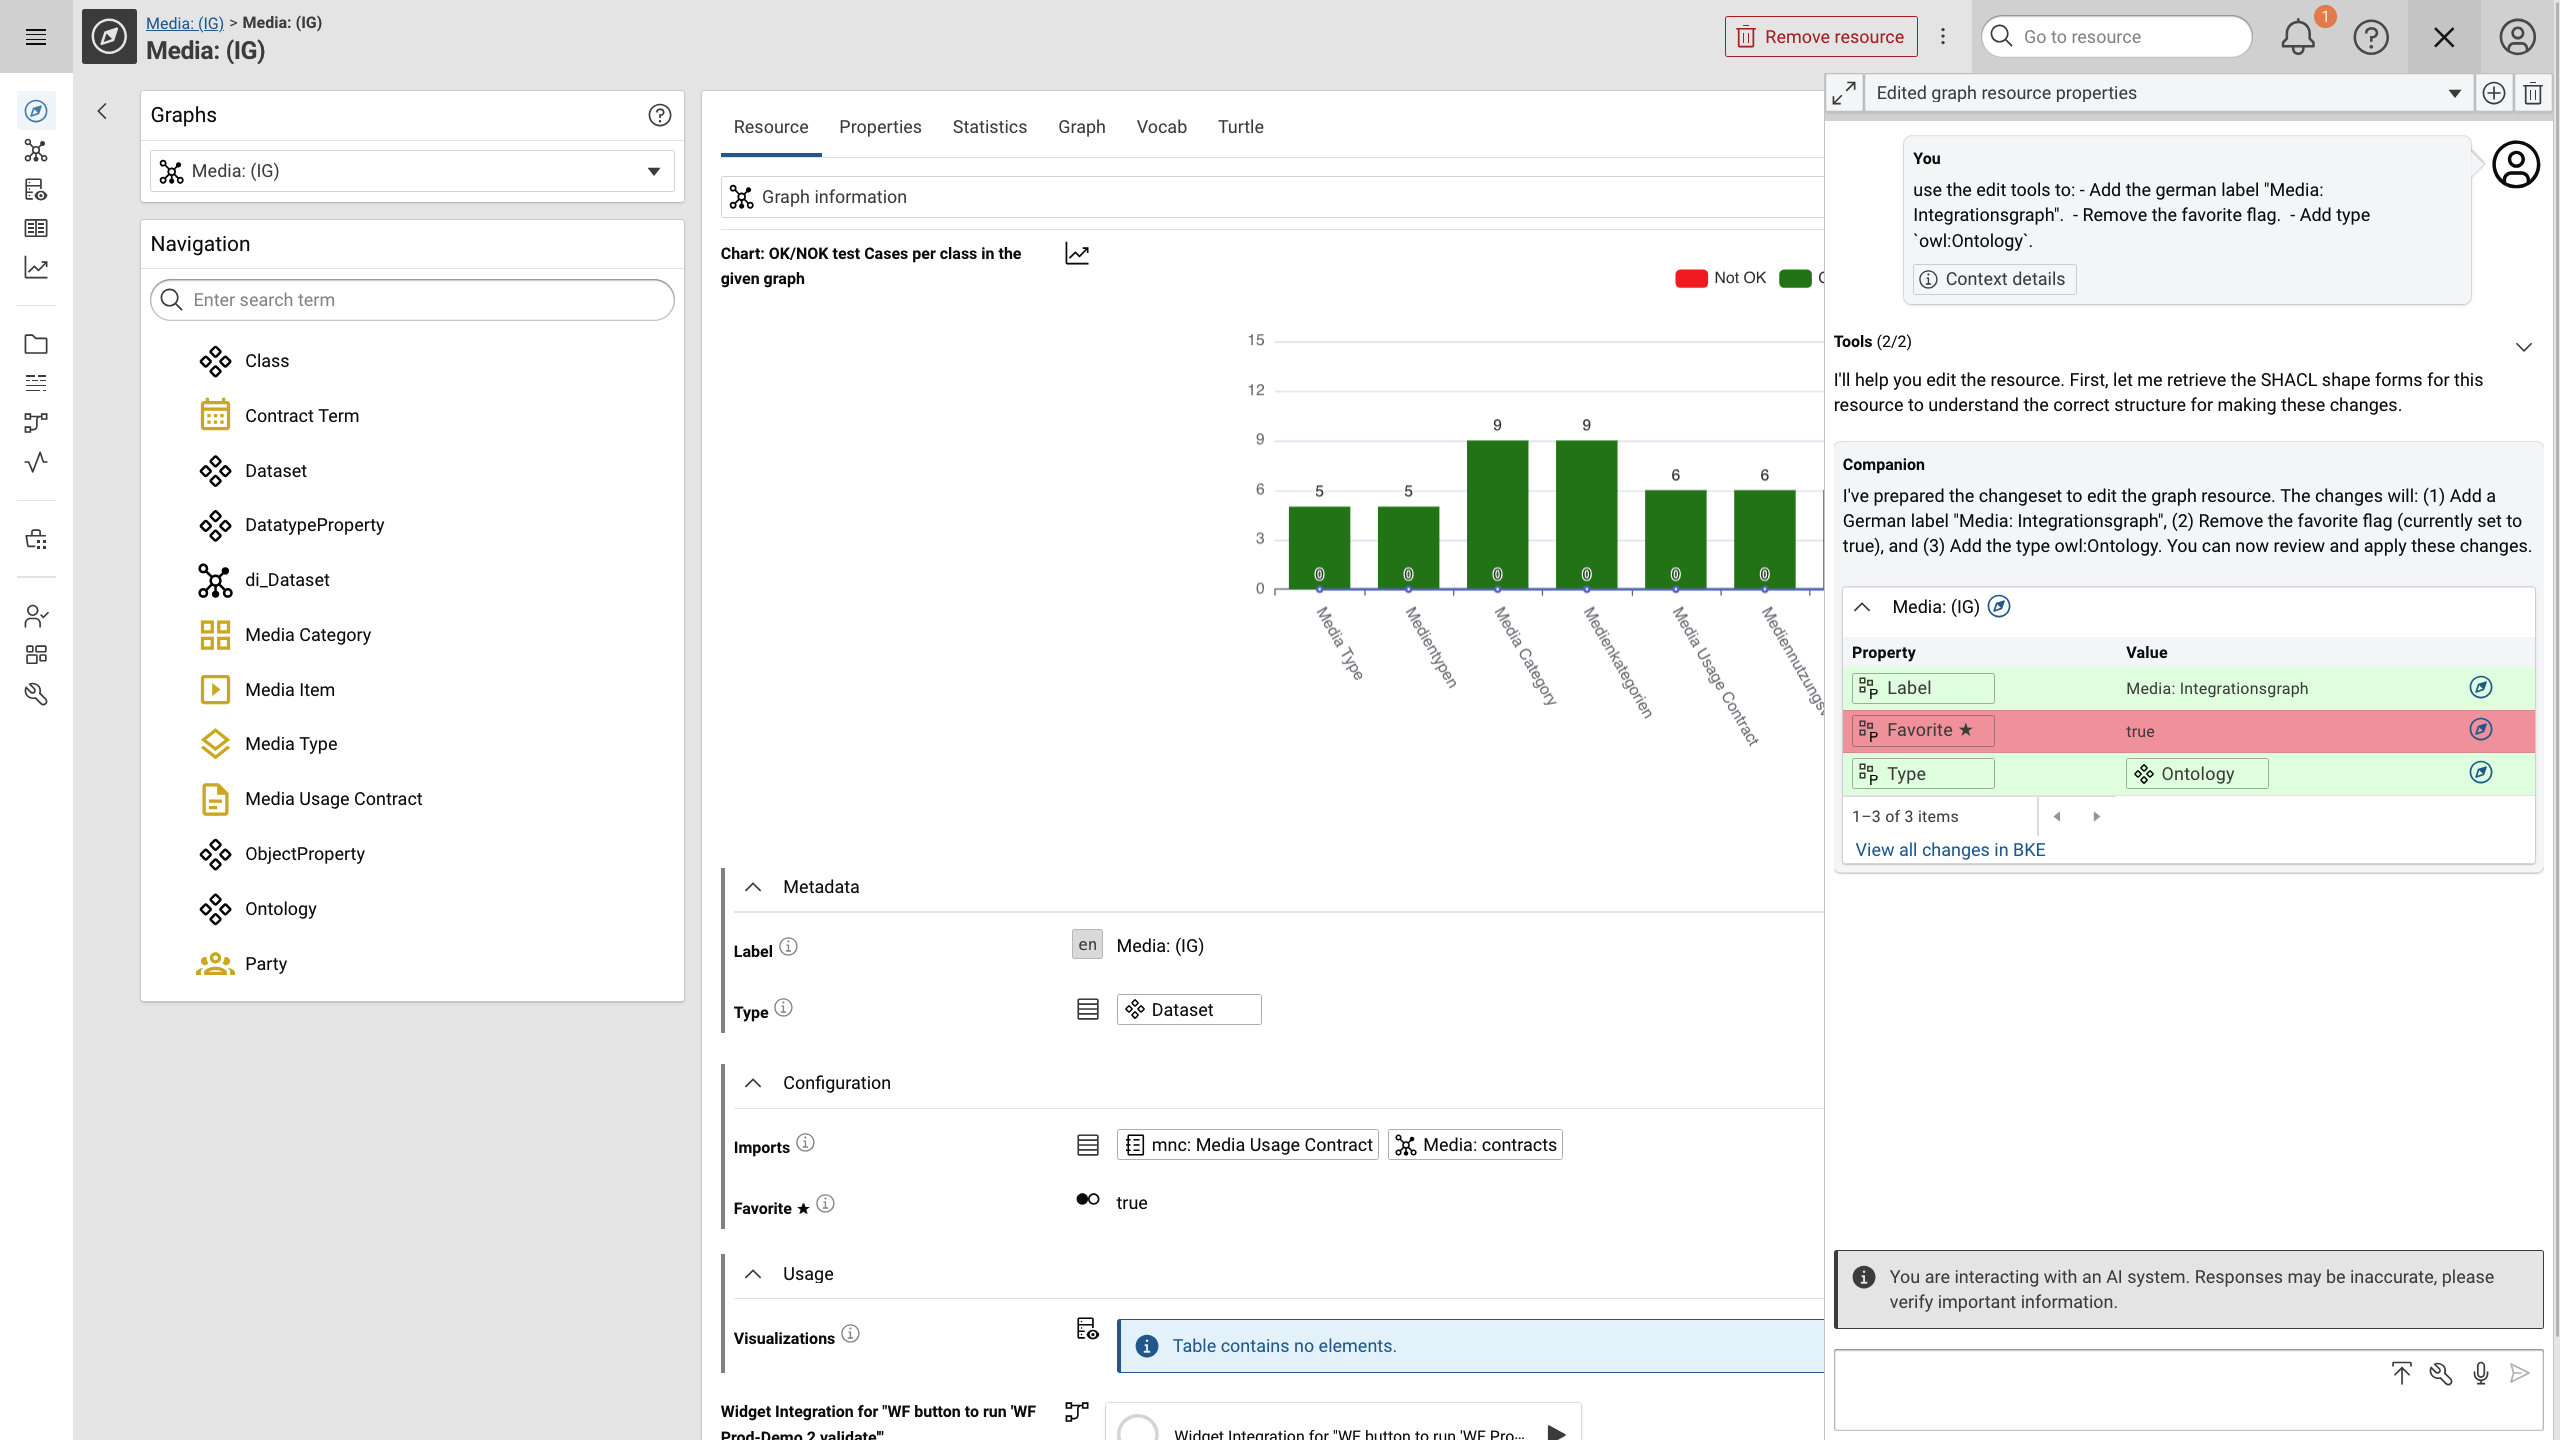Open notifications bell icon
The width and height of the screenshot is (2560, 1440).
tap(2298, 37)
